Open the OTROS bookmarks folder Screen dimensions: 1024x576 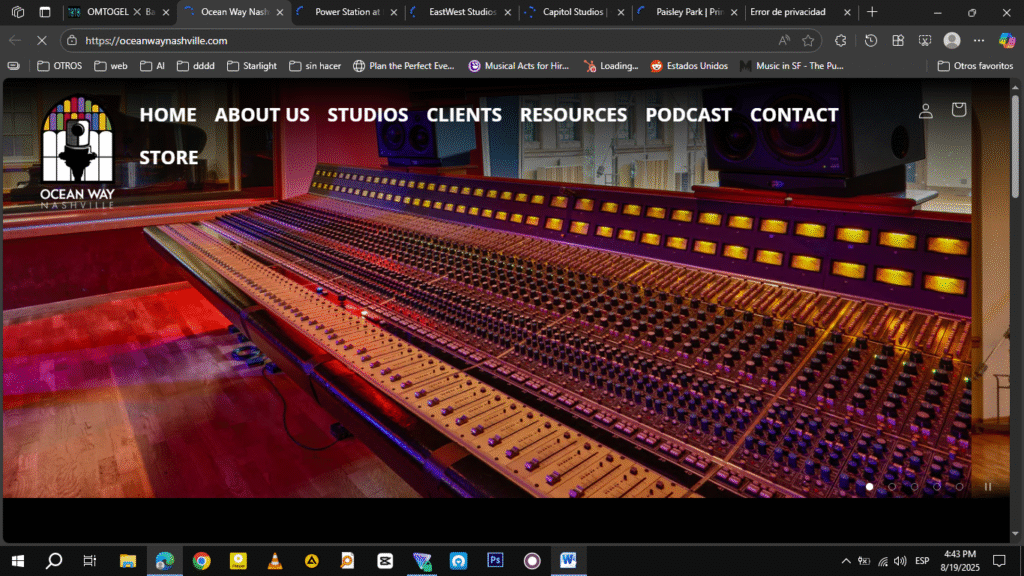point(59,66)
